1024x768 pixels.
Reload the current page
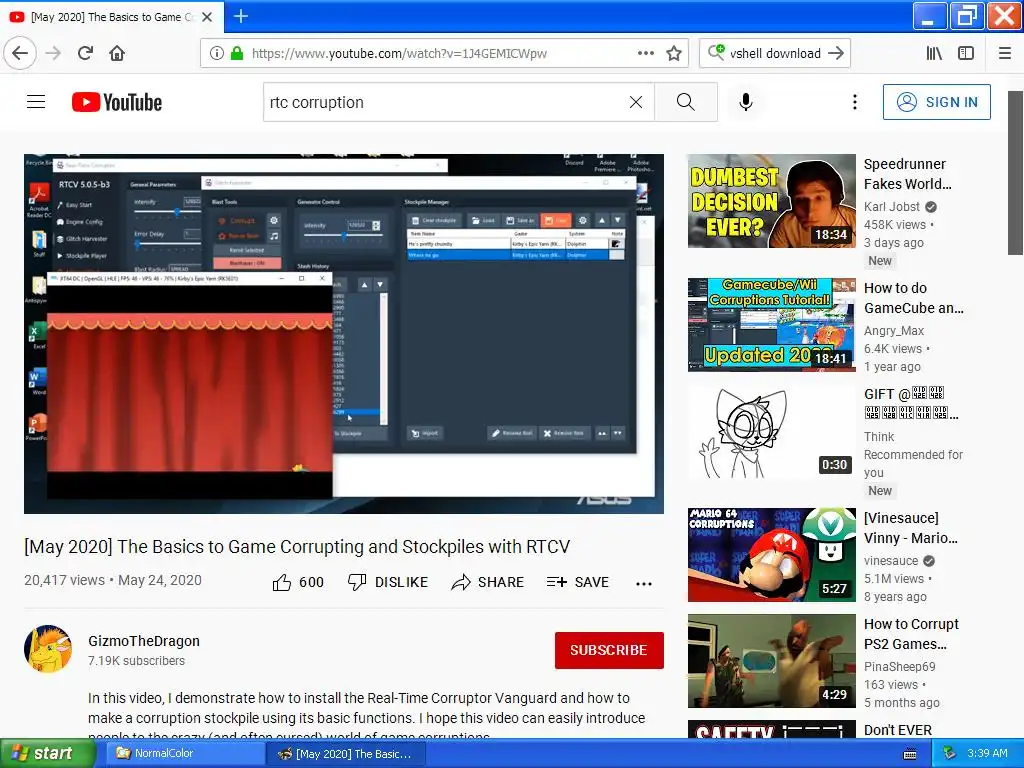pyautogui.click(x=85, y=53)
